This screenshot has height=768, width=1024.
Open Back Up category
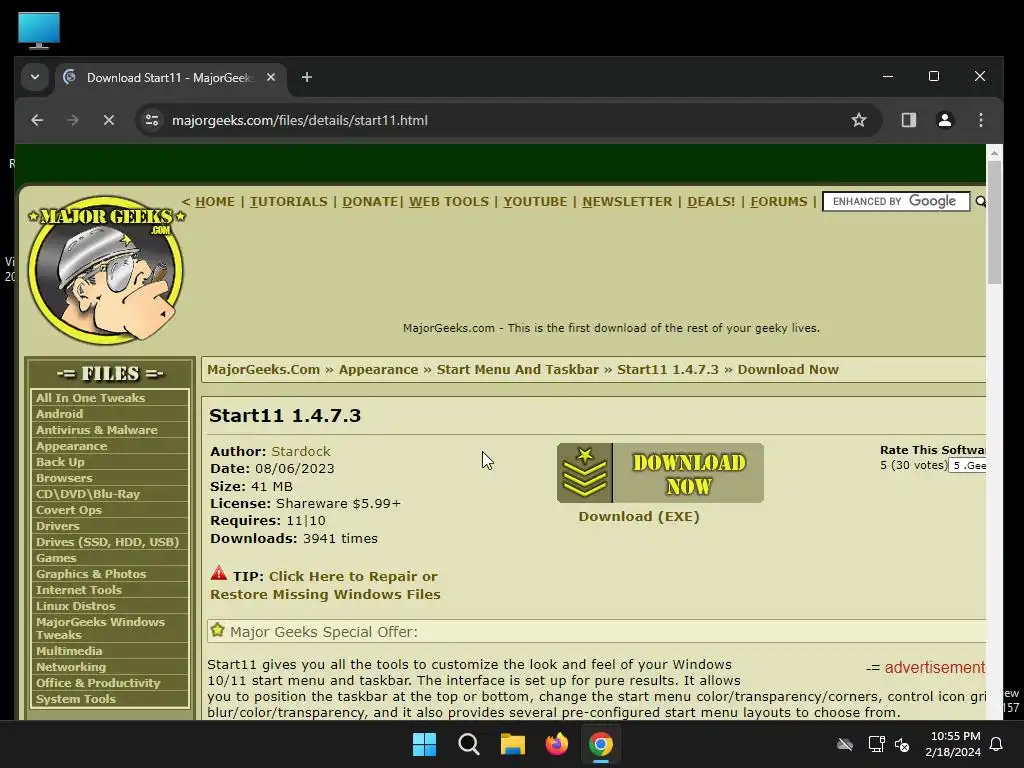[60, 462]
